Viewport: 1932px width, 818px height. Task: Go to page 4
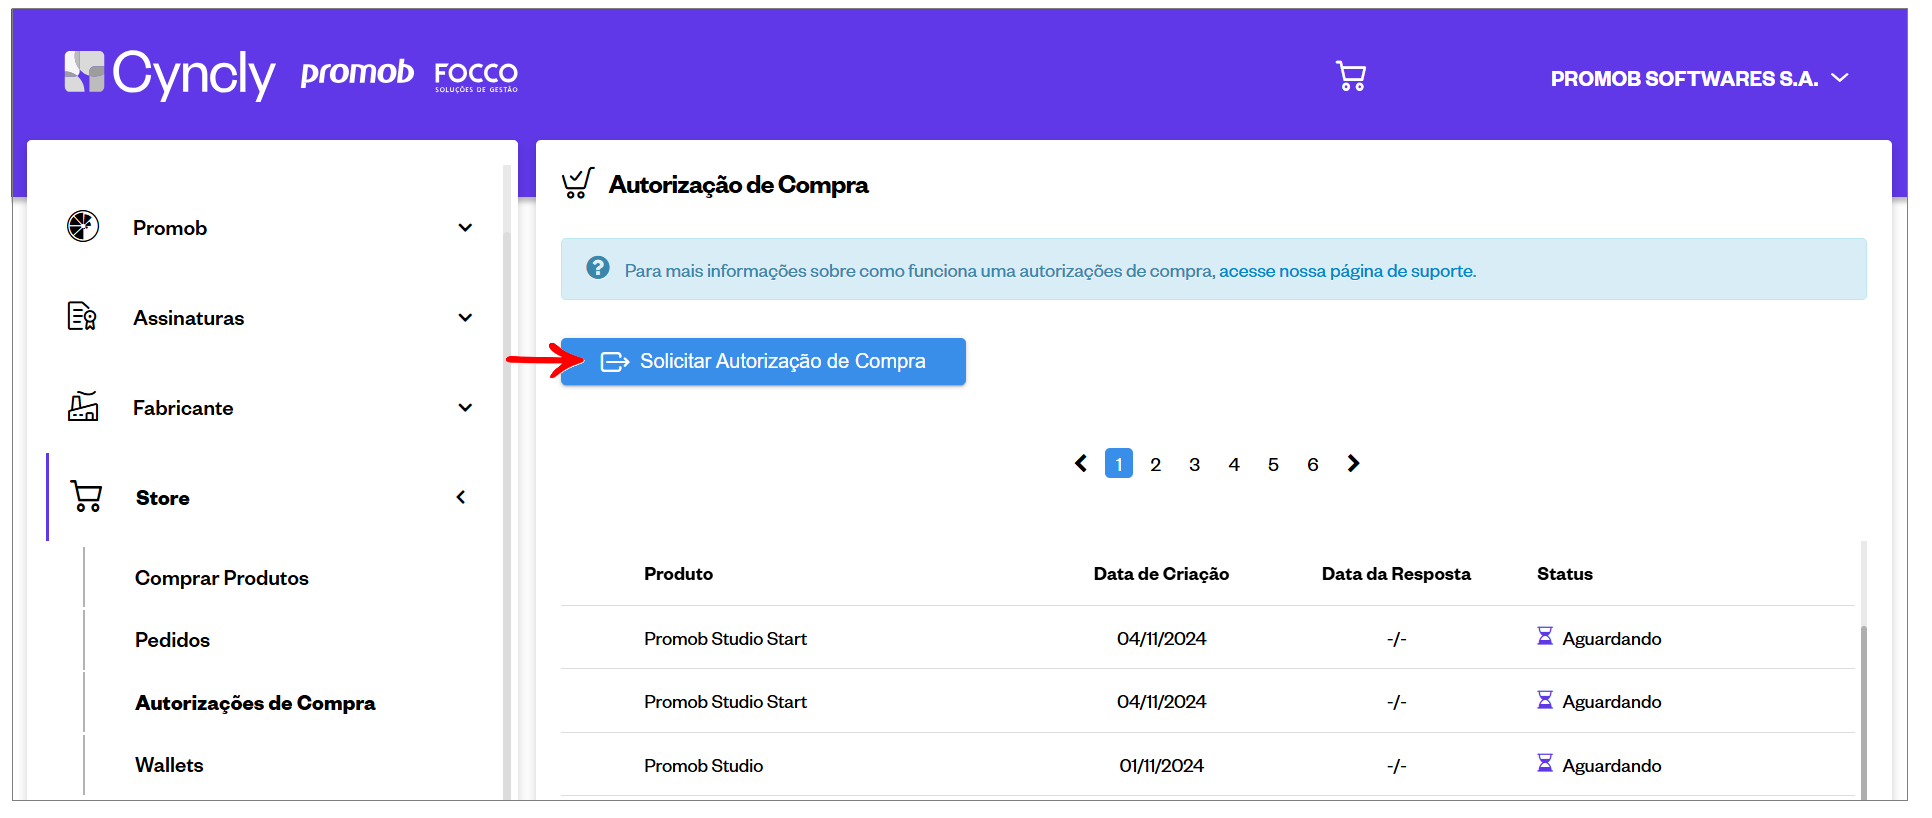click(x=1234, y=464)
